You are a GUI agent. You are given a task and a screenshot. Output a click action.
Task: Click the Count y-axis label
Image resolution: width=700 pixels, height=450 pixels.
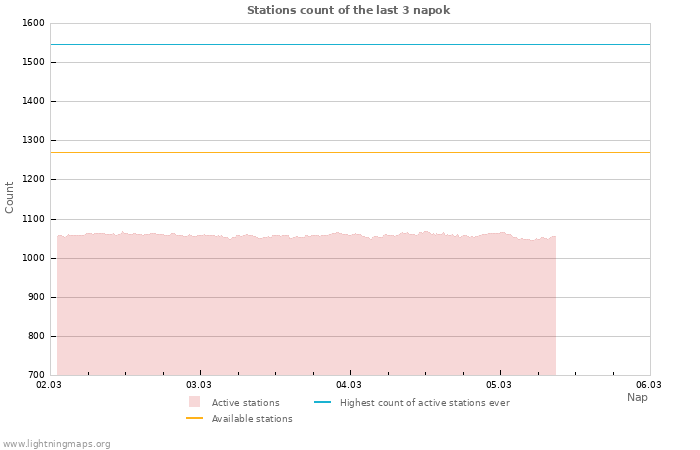click(10, 197)
